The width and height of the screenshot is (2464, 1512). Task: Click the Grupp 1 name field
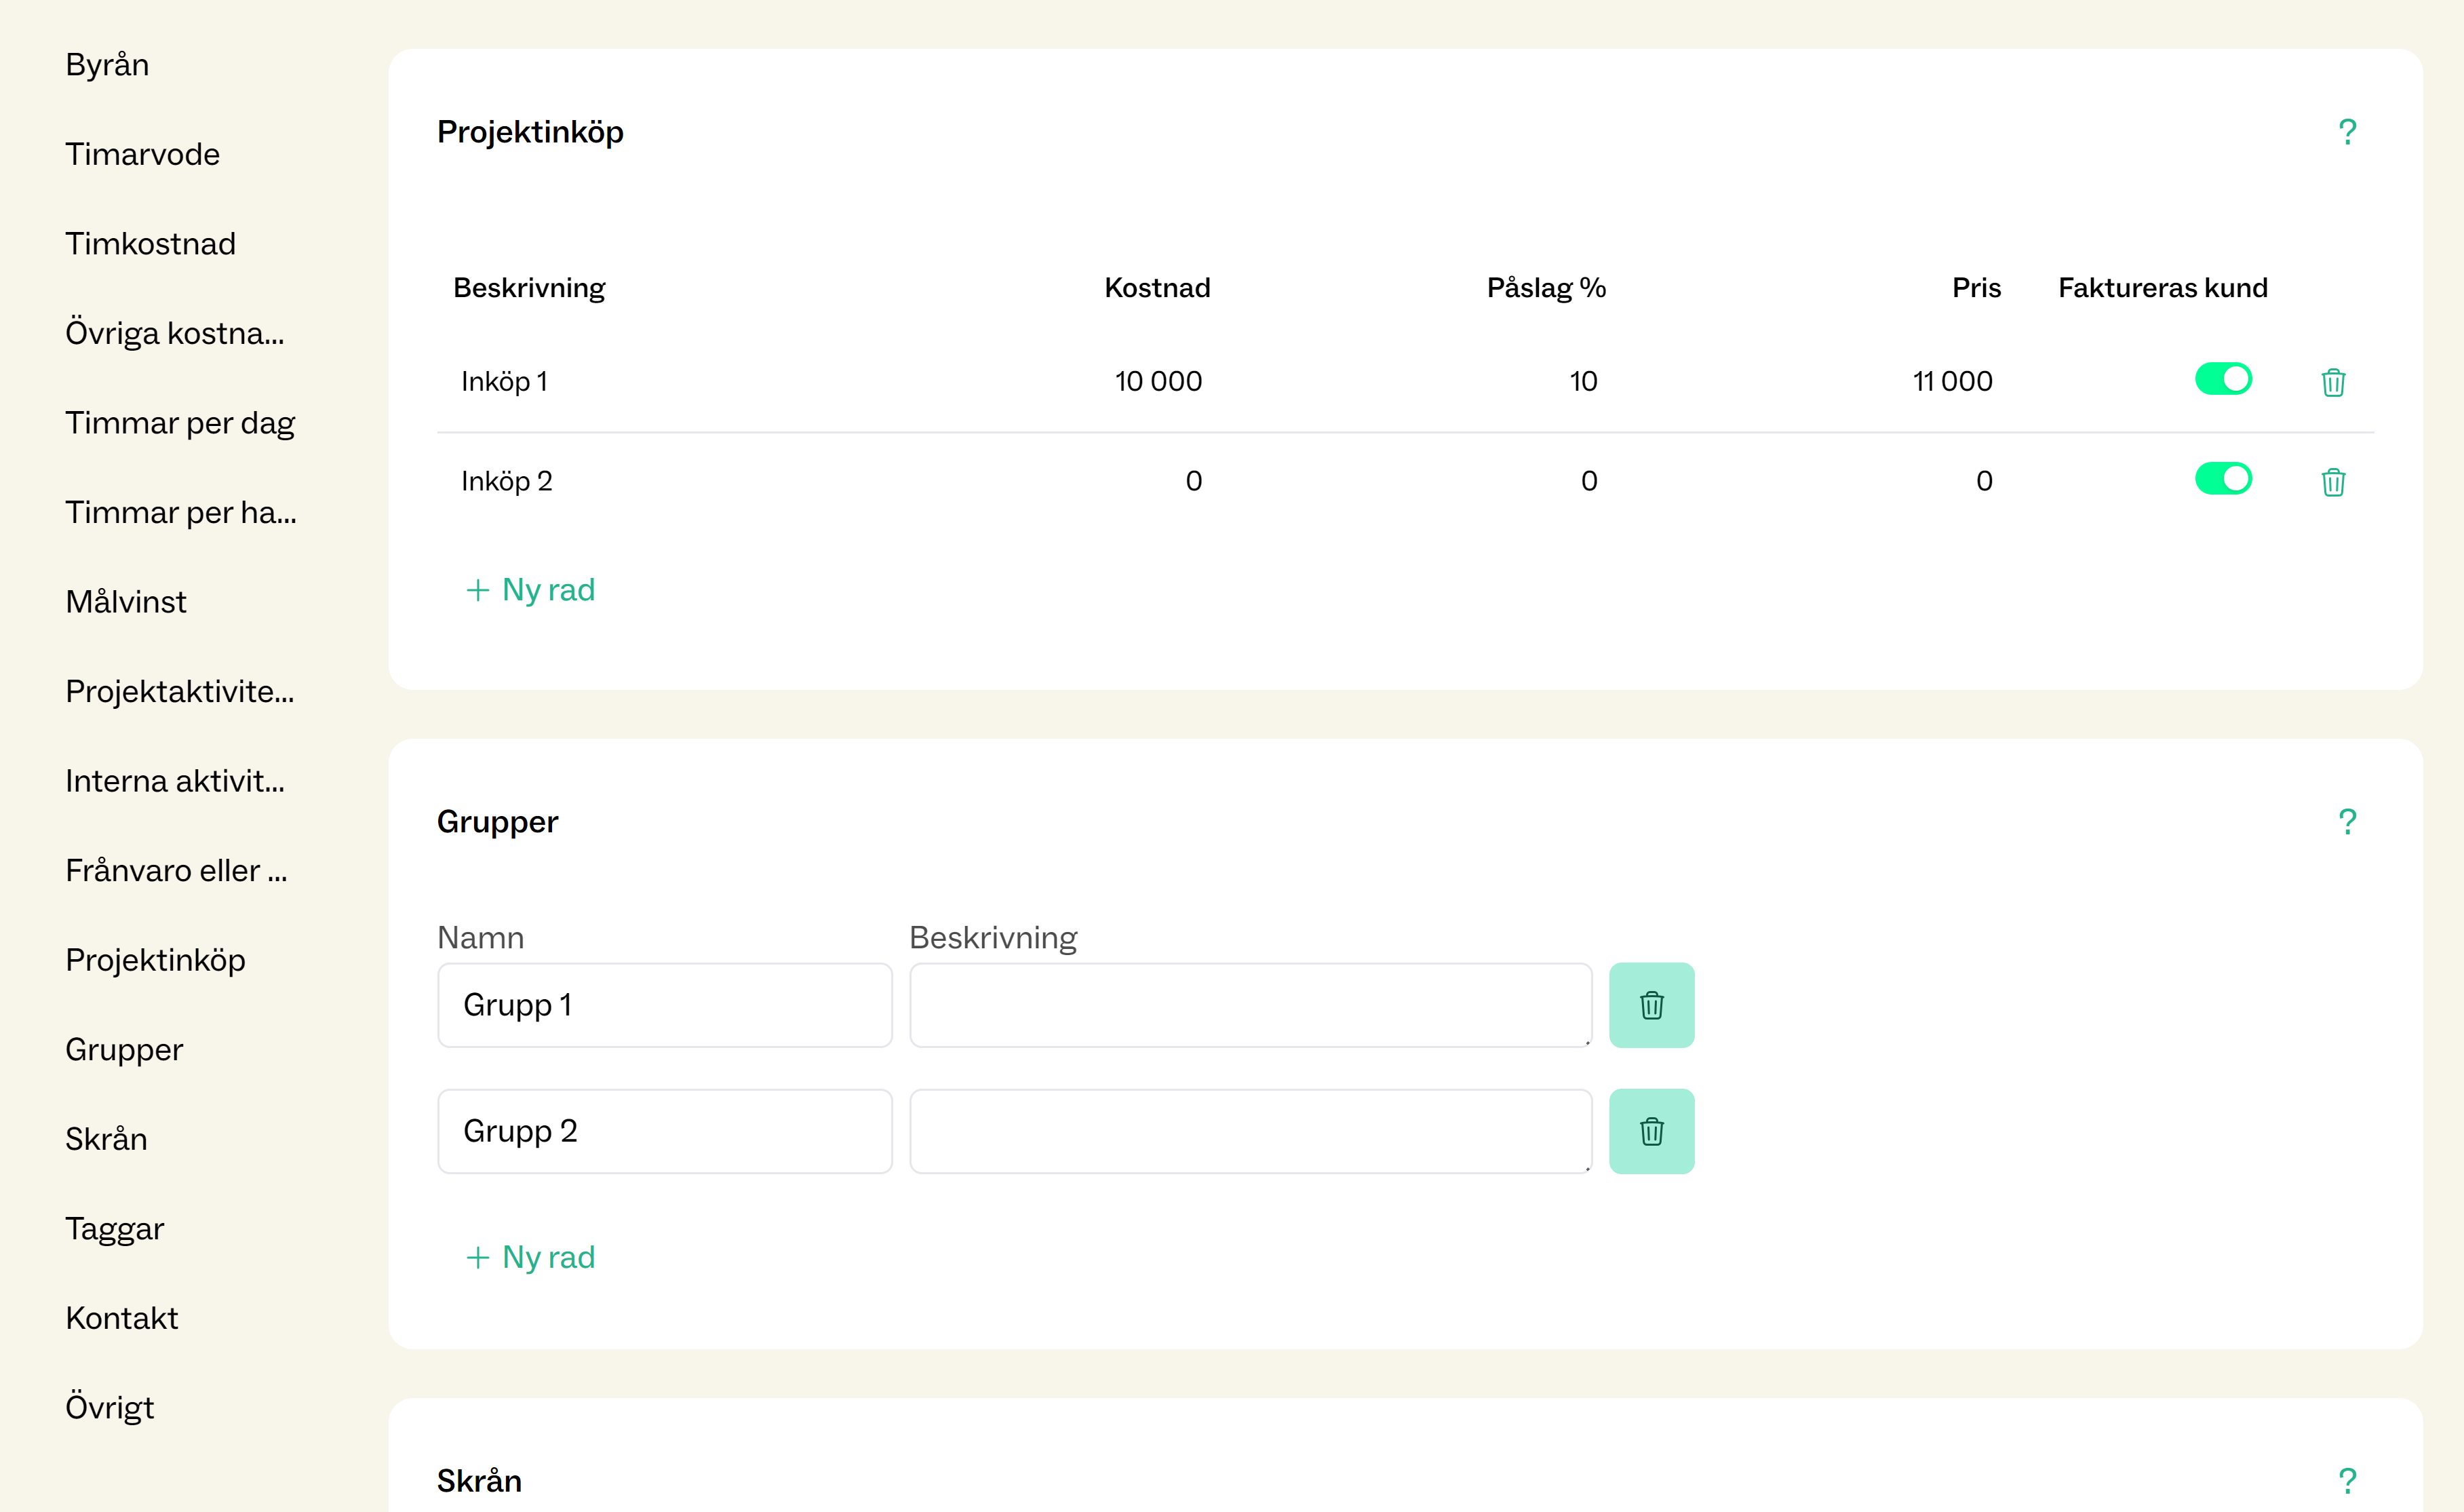click(x=664, y=1005)
